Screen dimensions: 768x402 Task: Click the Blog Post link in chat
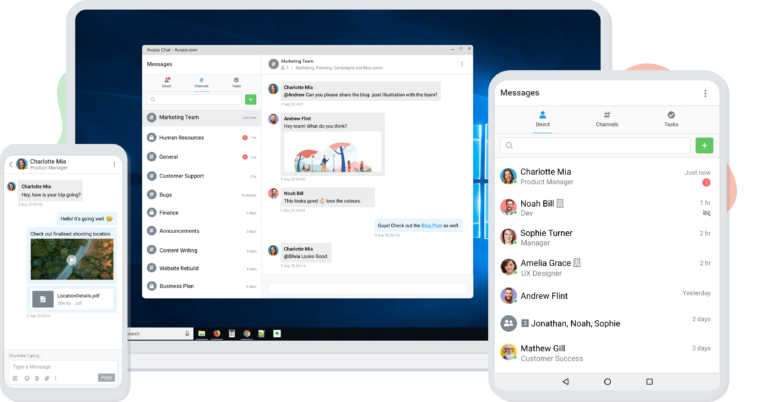click(430, 225)
